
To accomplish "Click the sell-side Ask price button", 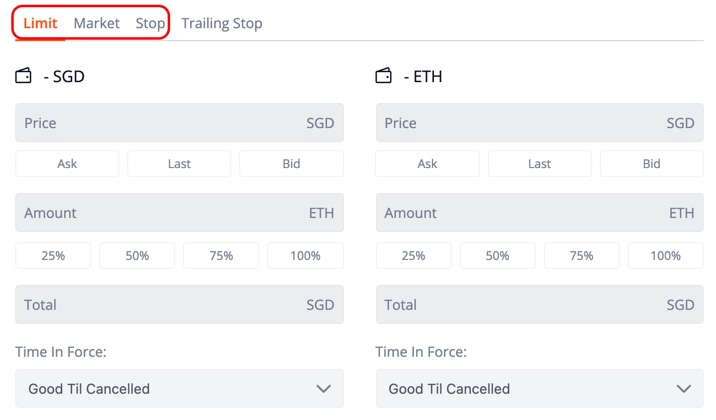I will (427, 163).
